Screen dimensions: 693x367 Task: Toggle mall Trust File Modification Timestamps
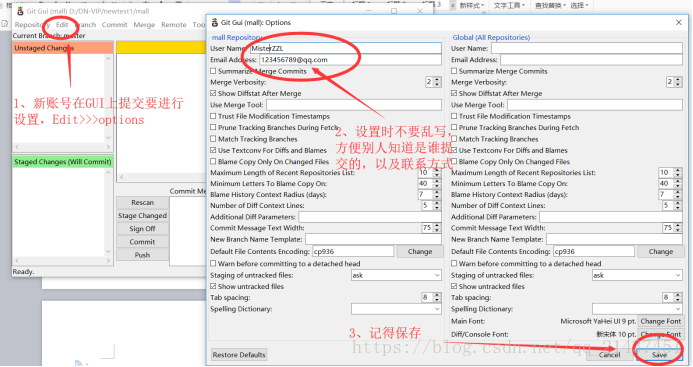coord(213,116)
